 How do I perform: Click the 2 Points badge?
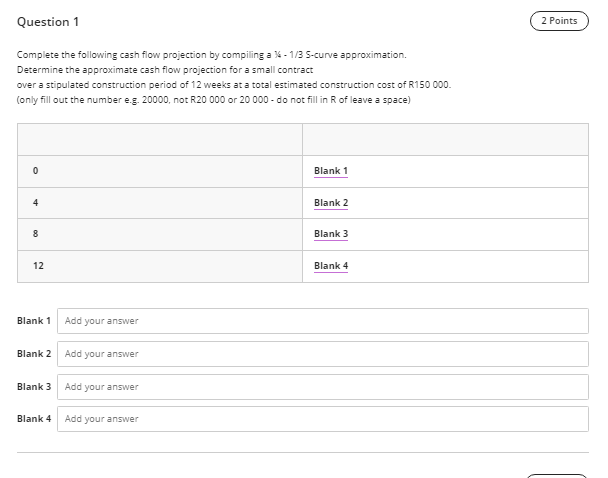tap(558, 21)
